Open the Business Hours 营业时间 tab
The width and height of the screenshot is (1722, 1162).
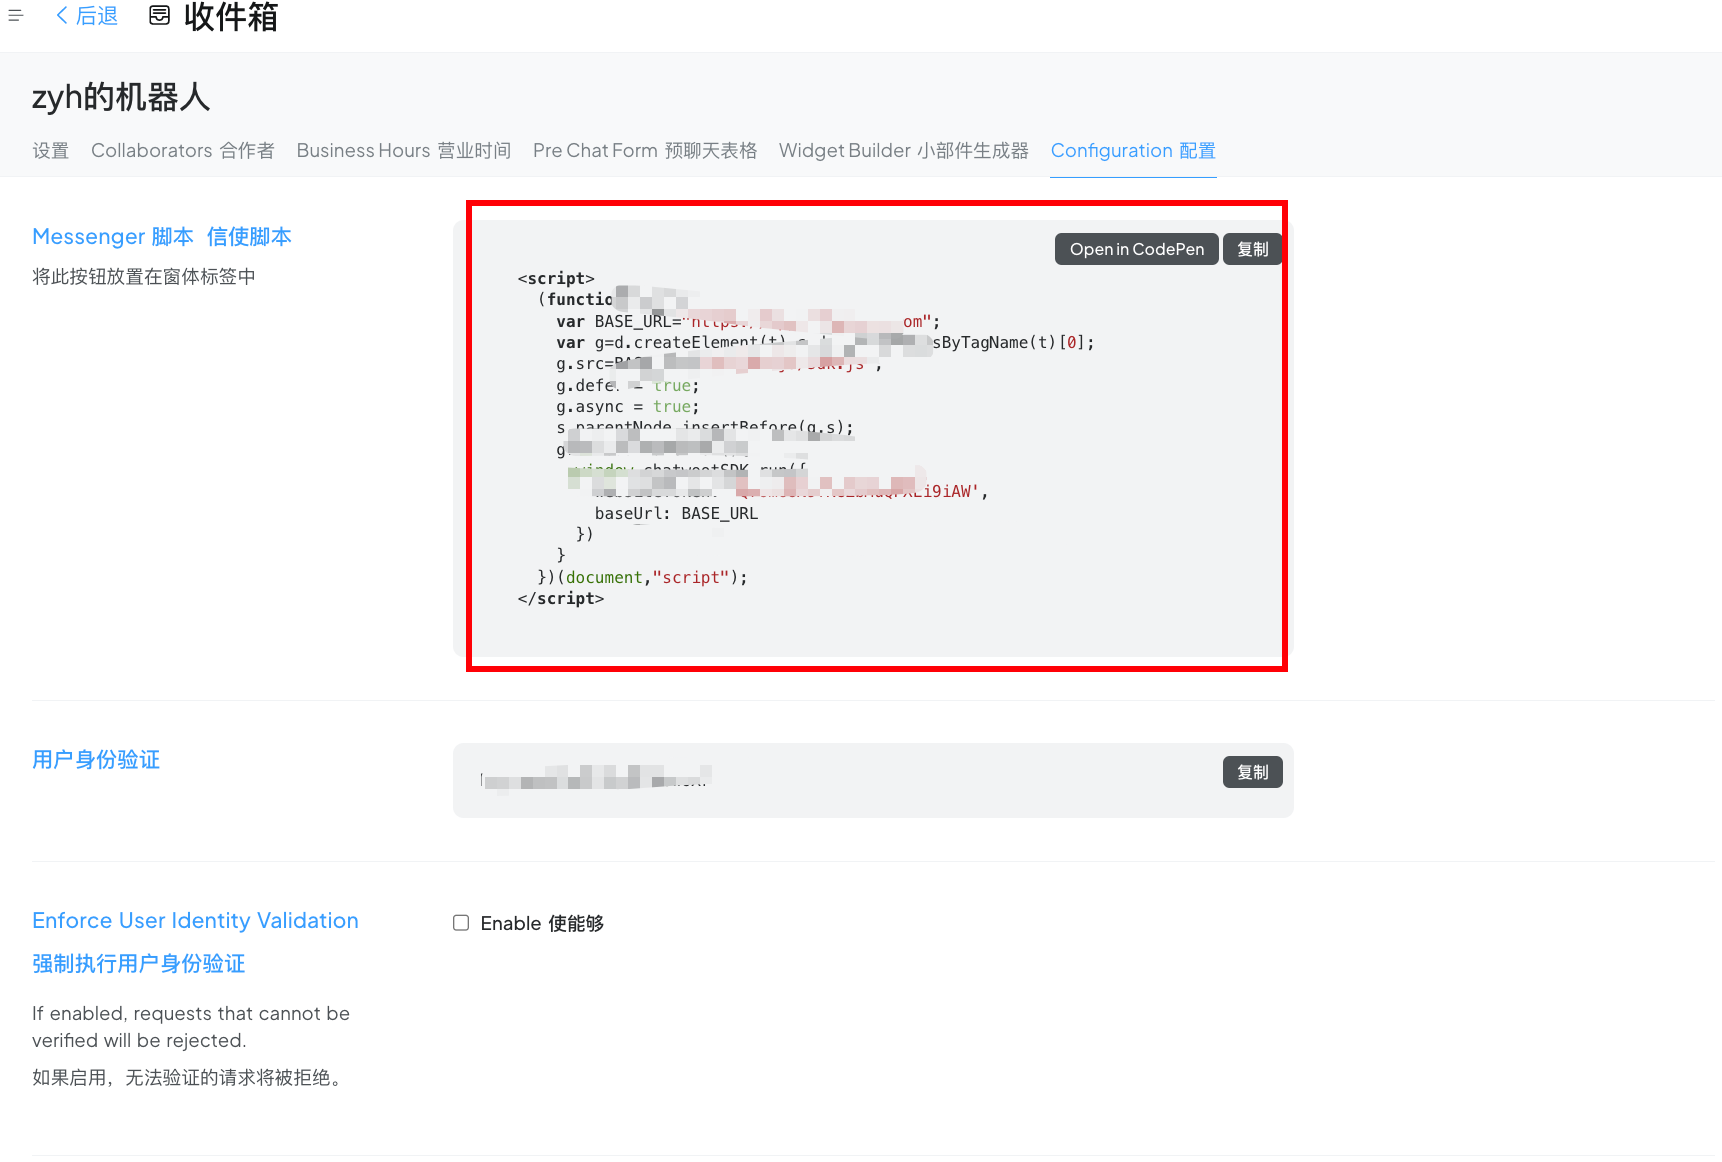[x=403, y=150]
